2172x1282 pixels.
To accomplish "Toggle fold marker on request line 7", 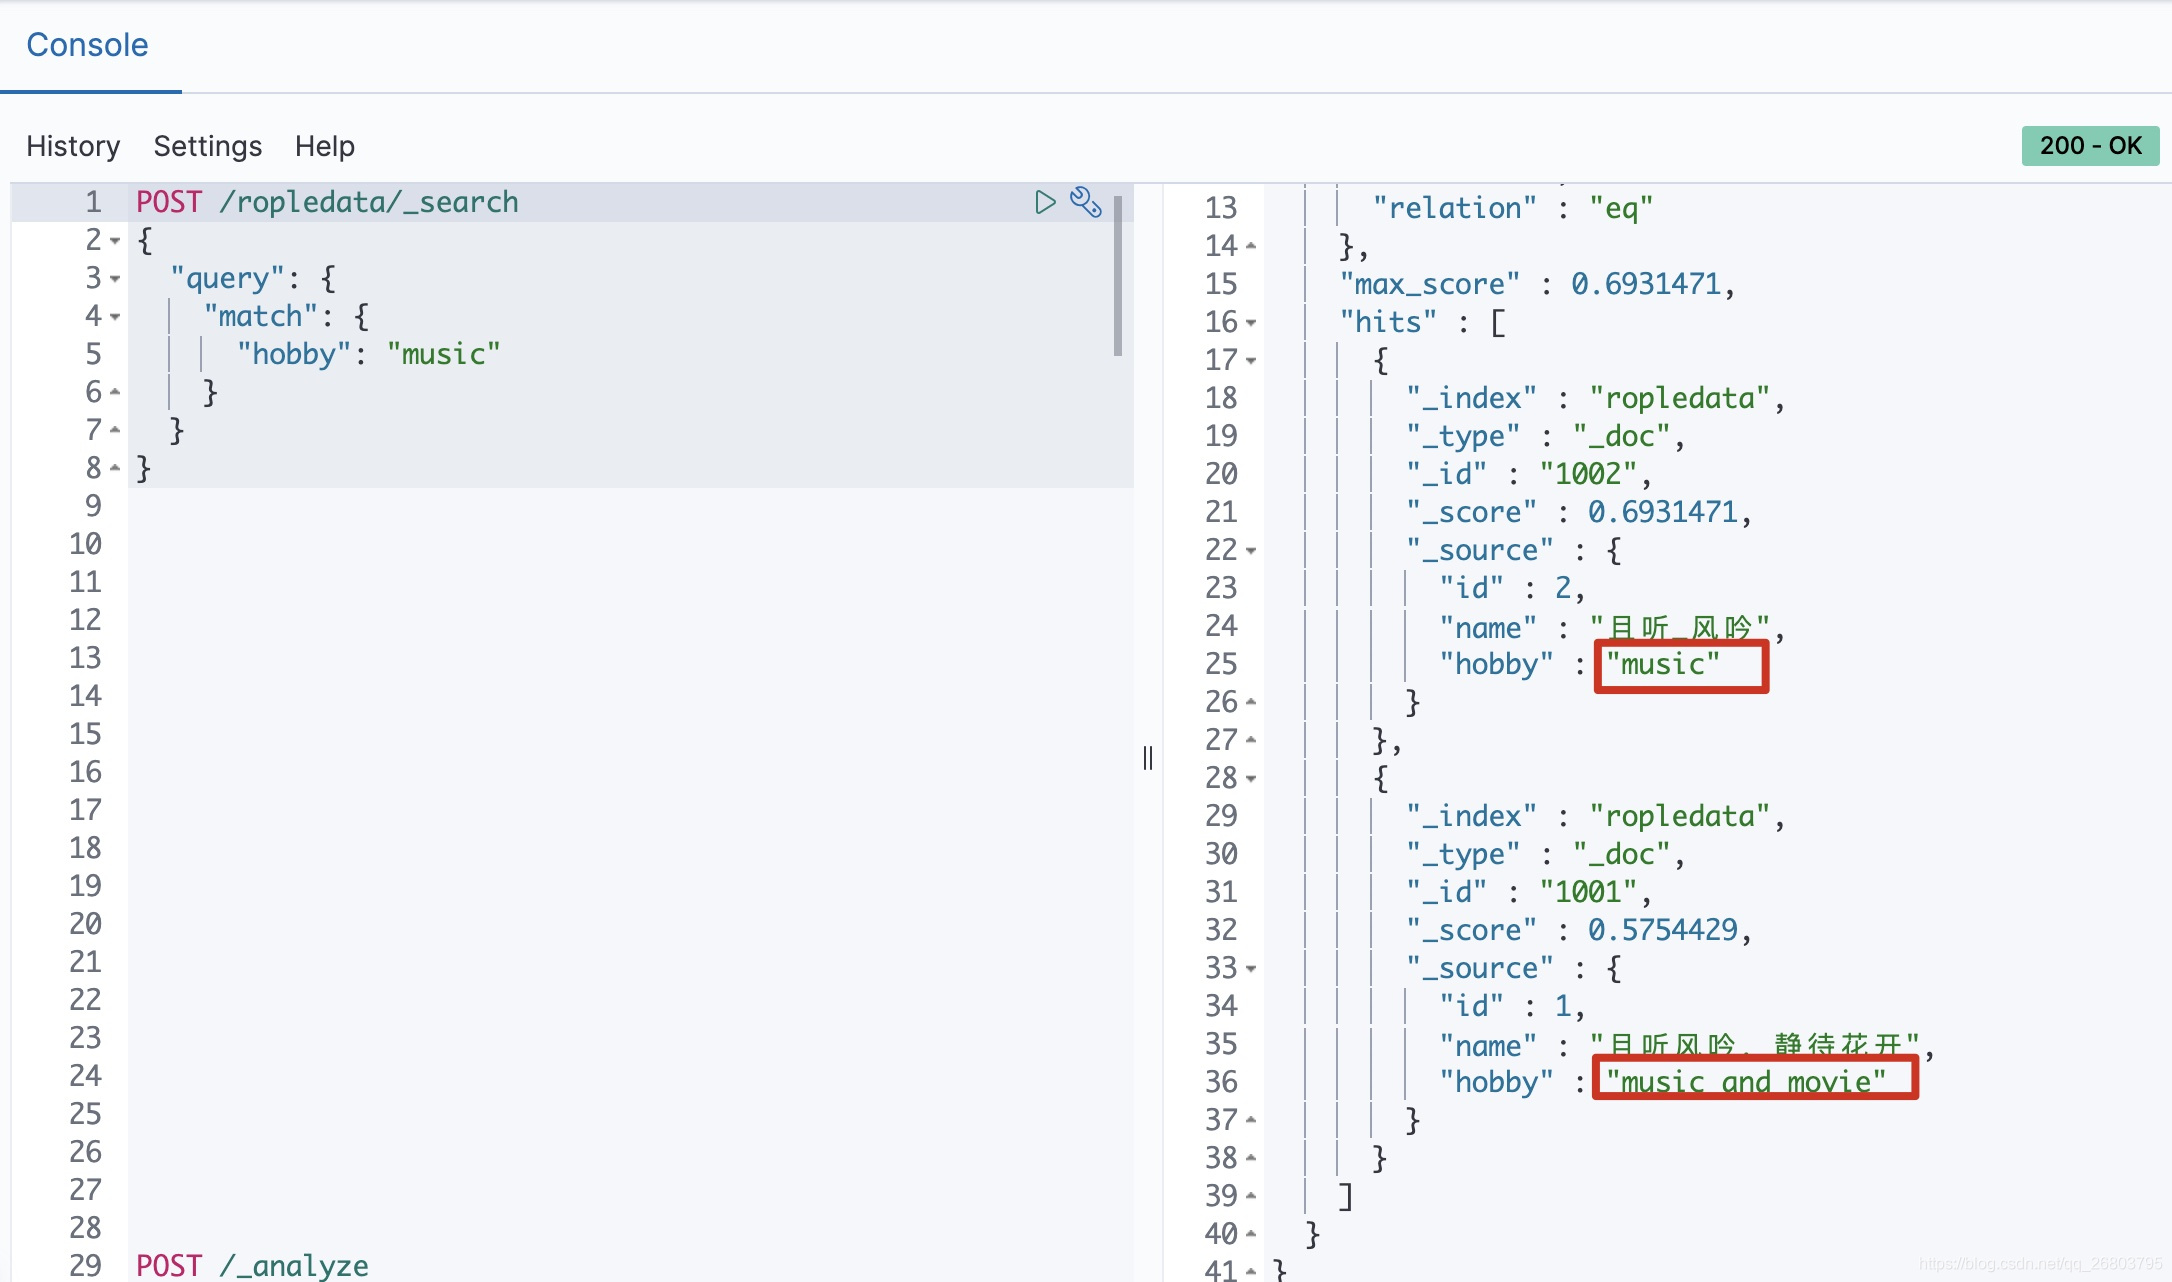I will tap(115, 430).
